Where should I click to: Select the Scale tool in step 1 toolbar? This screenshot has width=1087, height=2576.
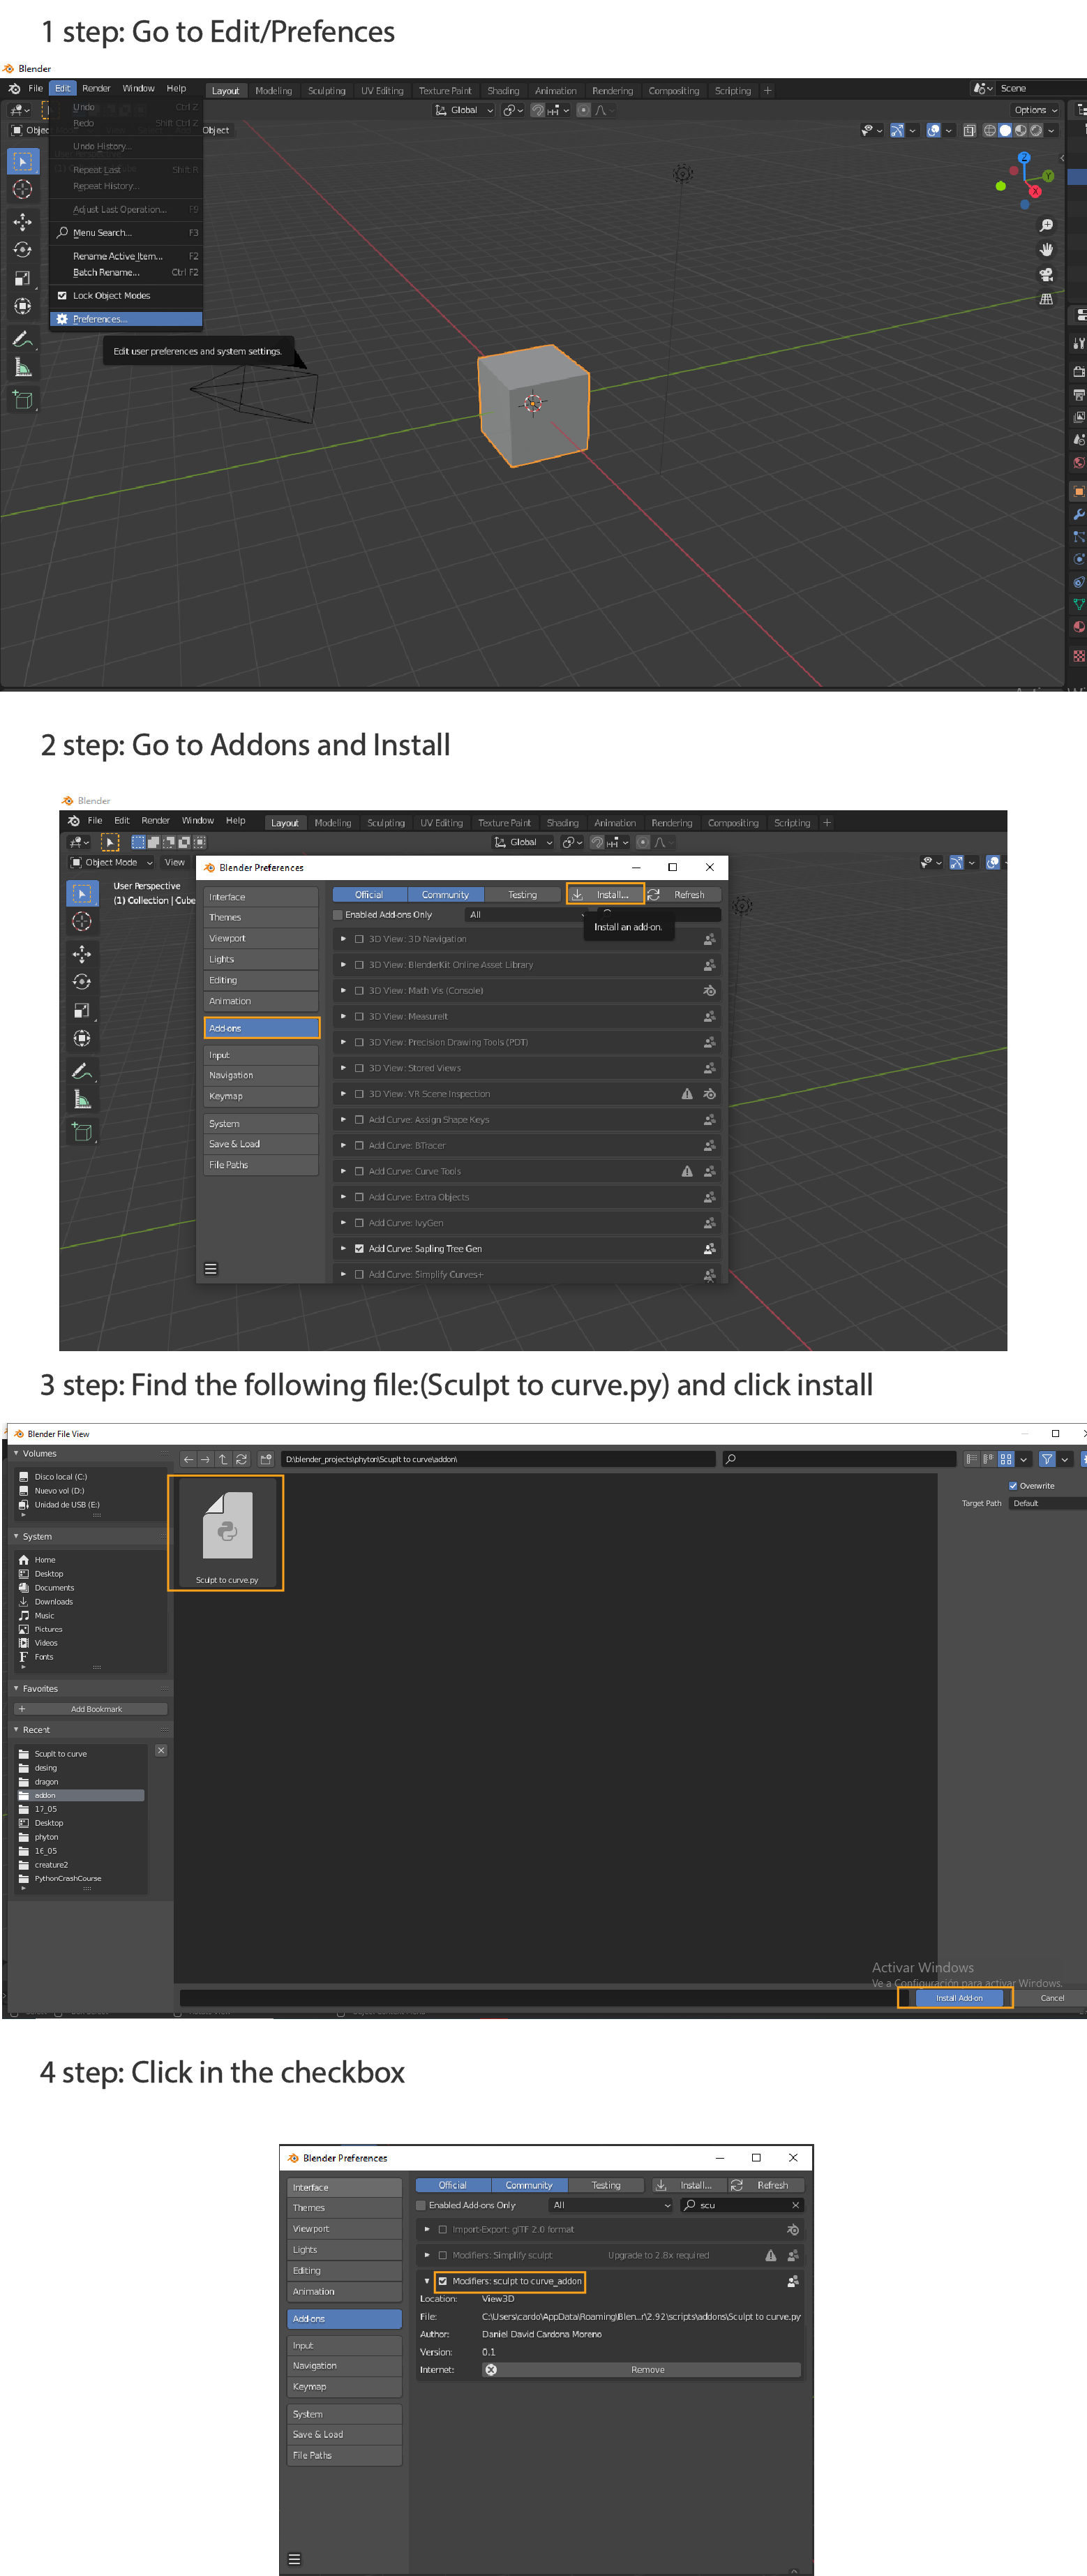point(23,278)
